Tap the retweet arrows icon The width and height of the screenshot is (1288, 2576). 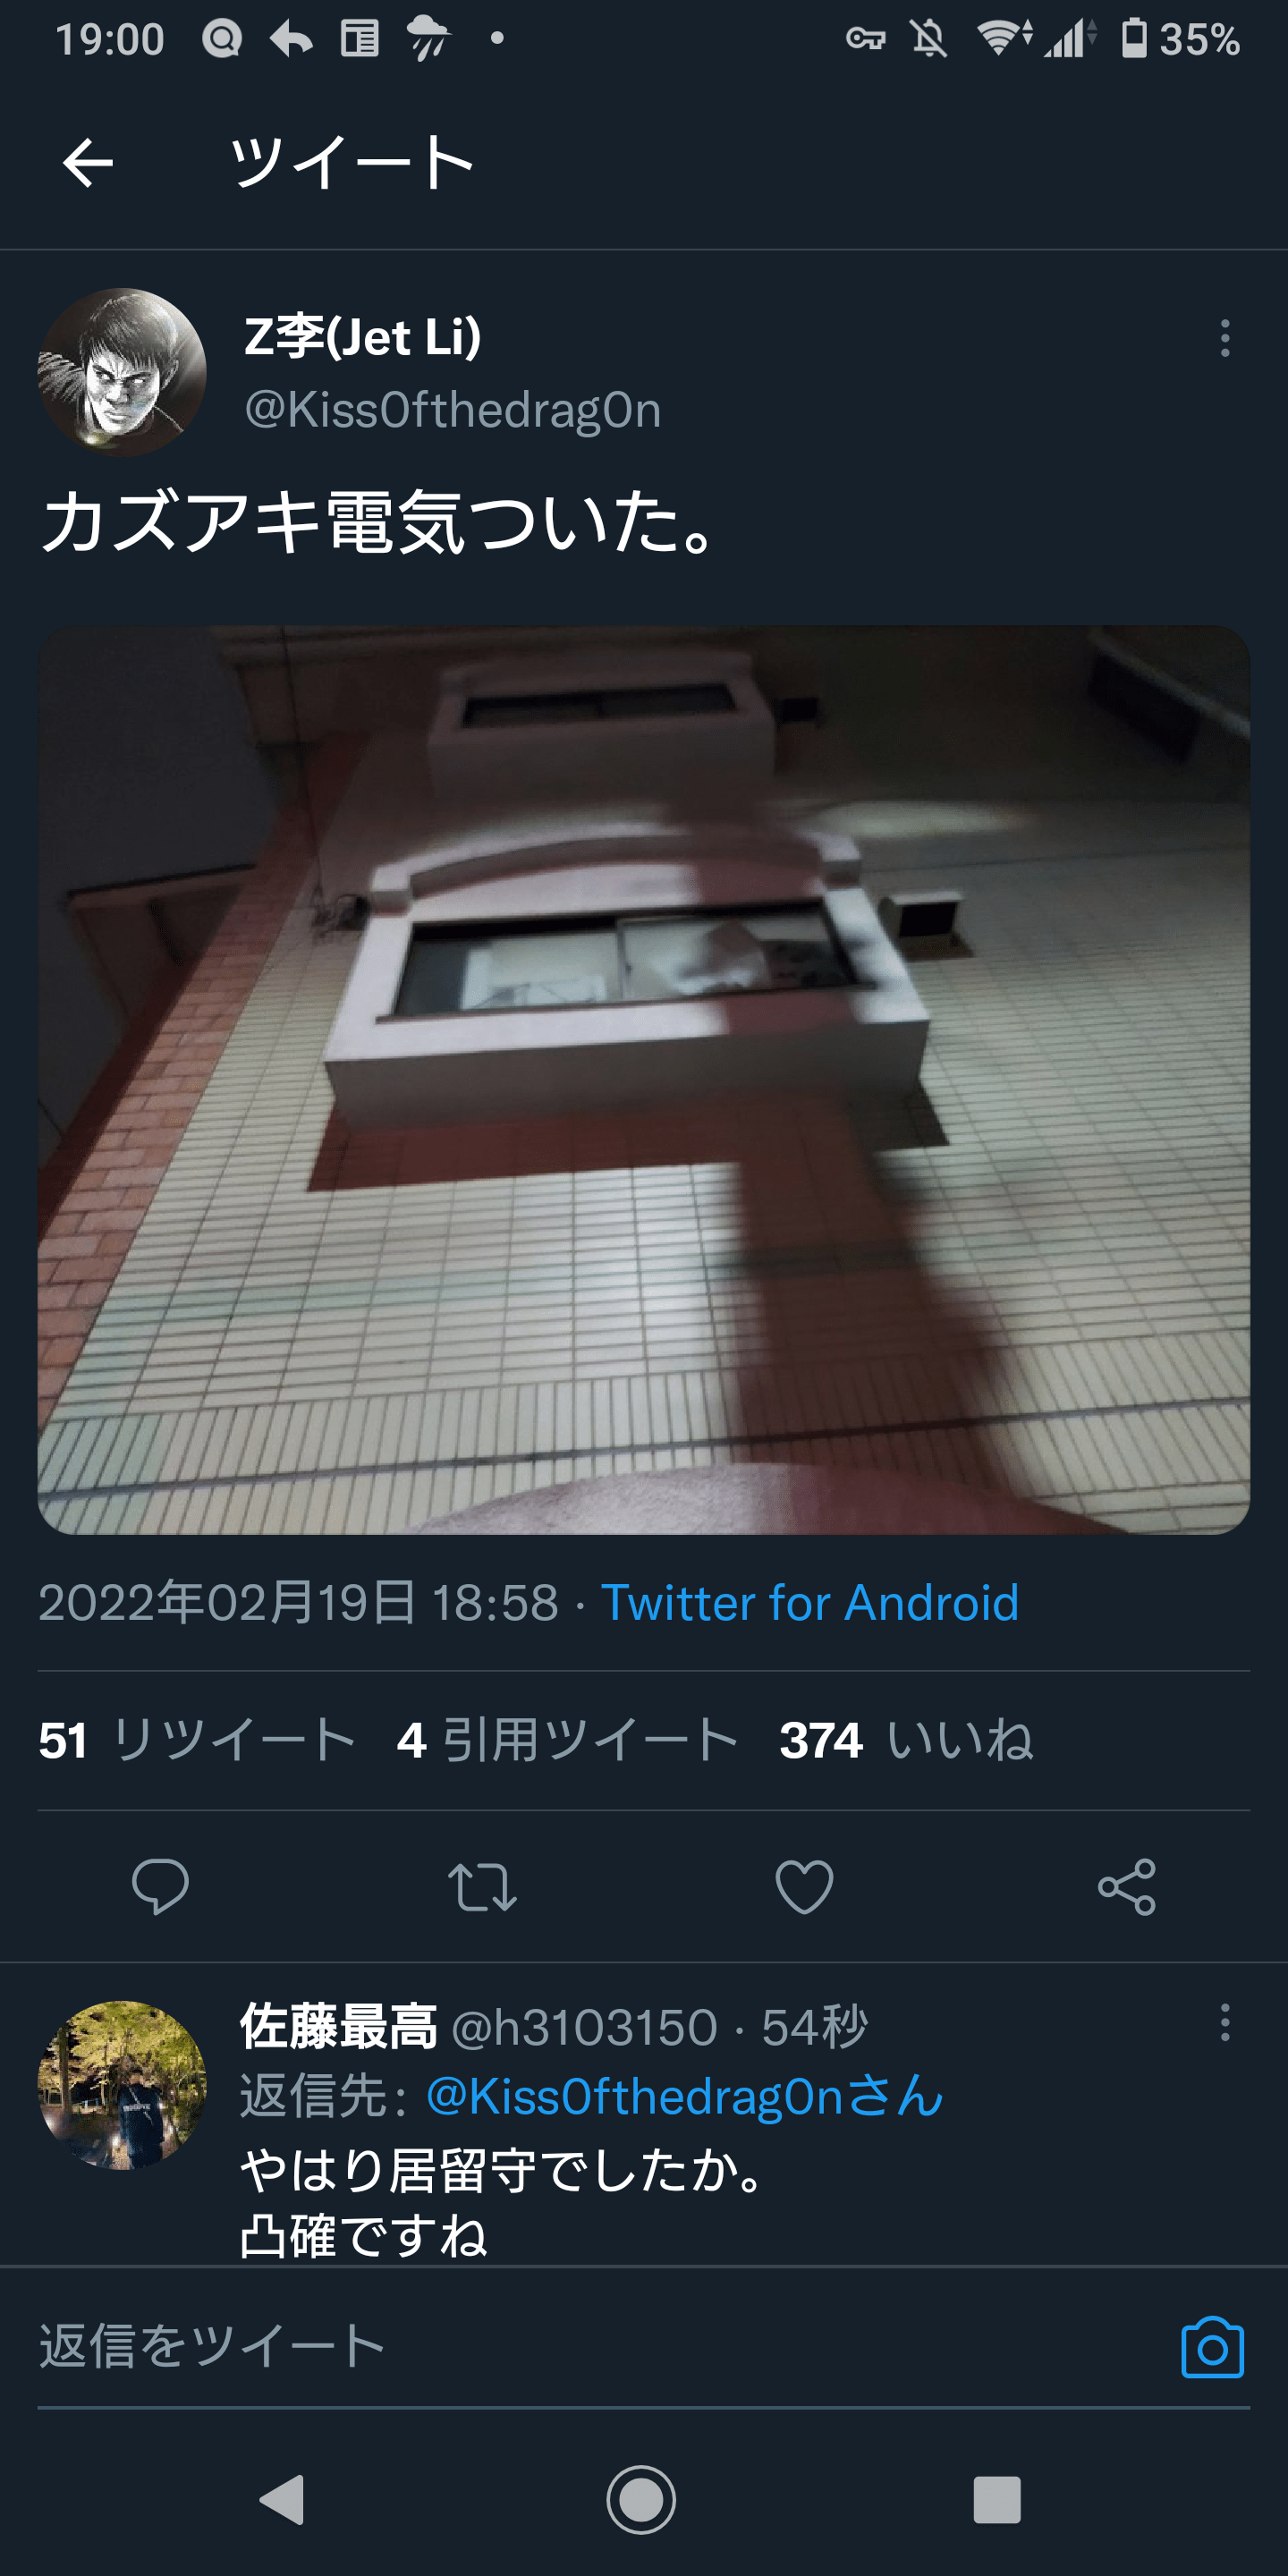pyautogui.click(x=482, y=1887)
